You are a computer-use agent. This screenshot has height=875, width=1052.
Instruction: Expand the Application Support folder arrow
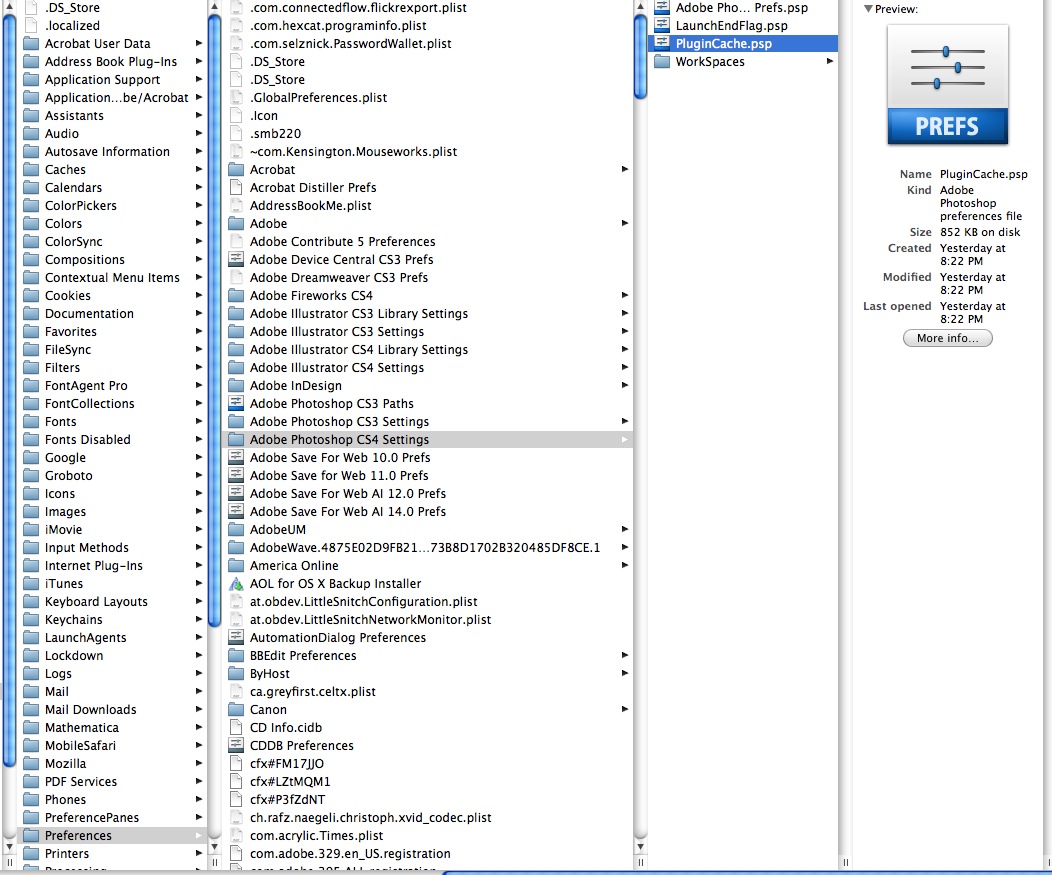[199, 80]
